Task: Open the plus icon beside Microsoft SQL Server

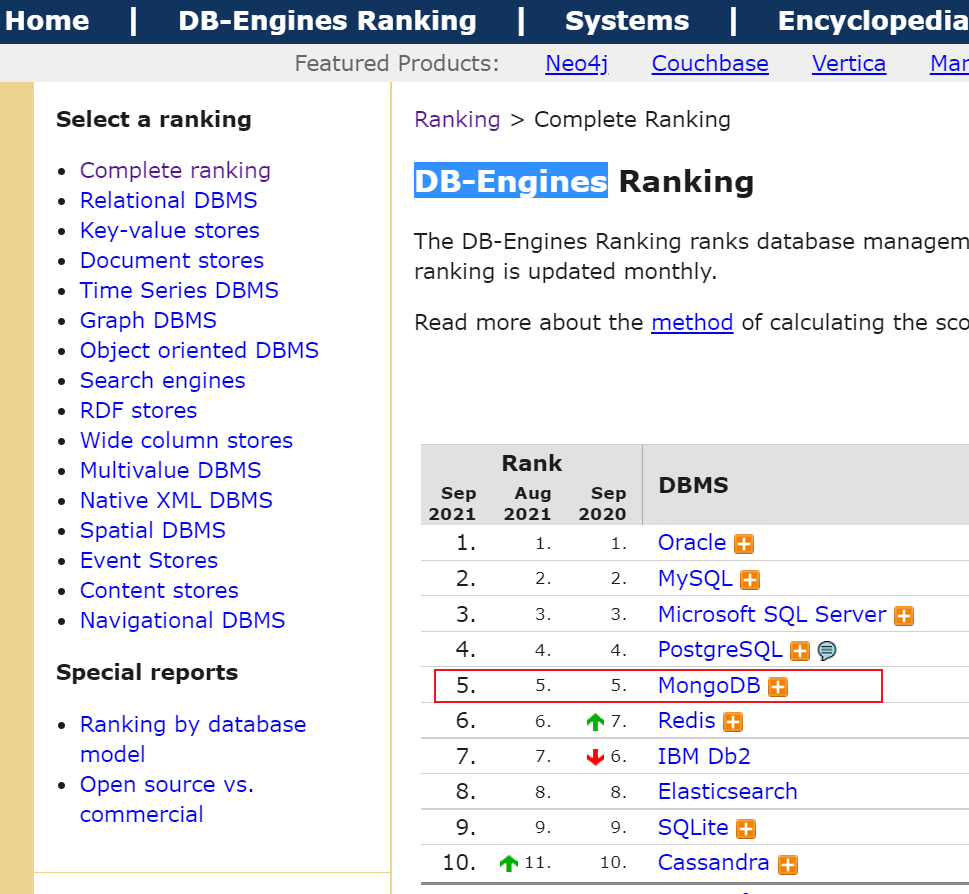Action: point(903,615)
